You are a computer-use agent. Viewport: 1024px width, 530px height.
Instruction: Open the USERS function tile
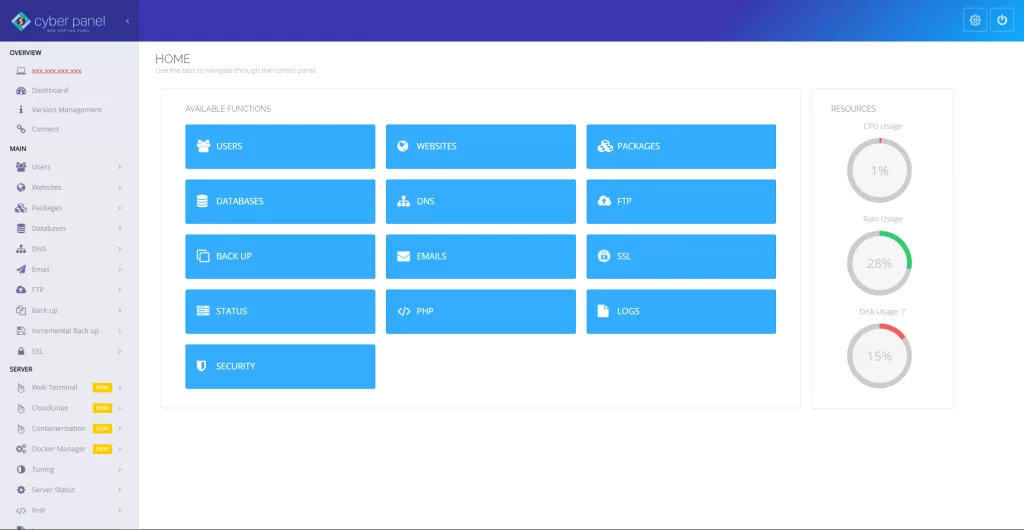pos(280,146)
